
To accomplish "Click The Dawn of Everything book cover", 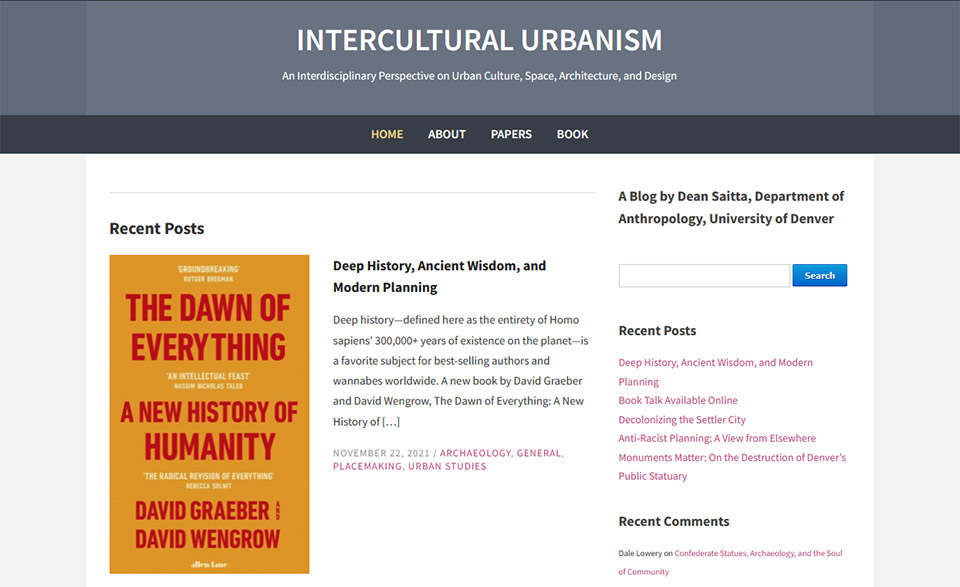I will coord(209,413).
